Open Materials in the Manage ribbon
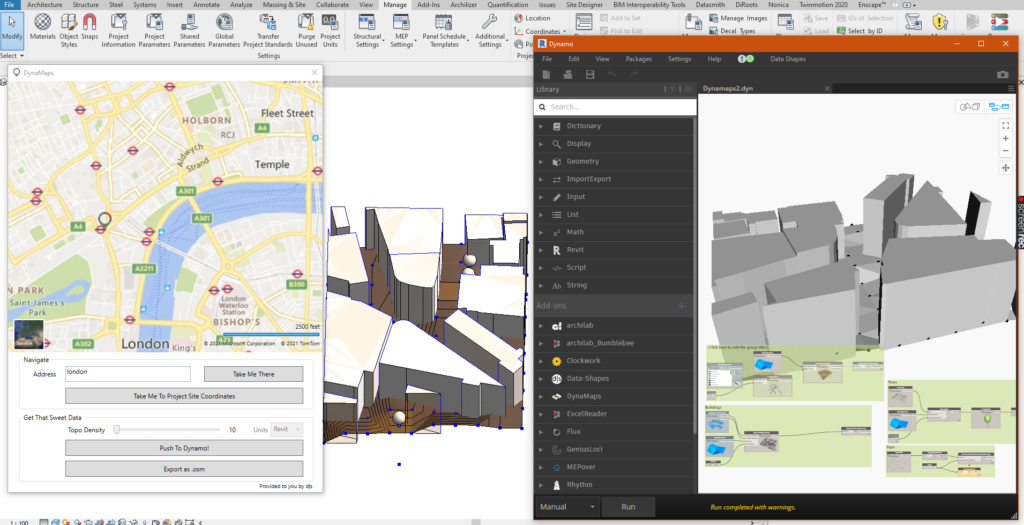Screen dimensions: 1024x525 point(43,29)
